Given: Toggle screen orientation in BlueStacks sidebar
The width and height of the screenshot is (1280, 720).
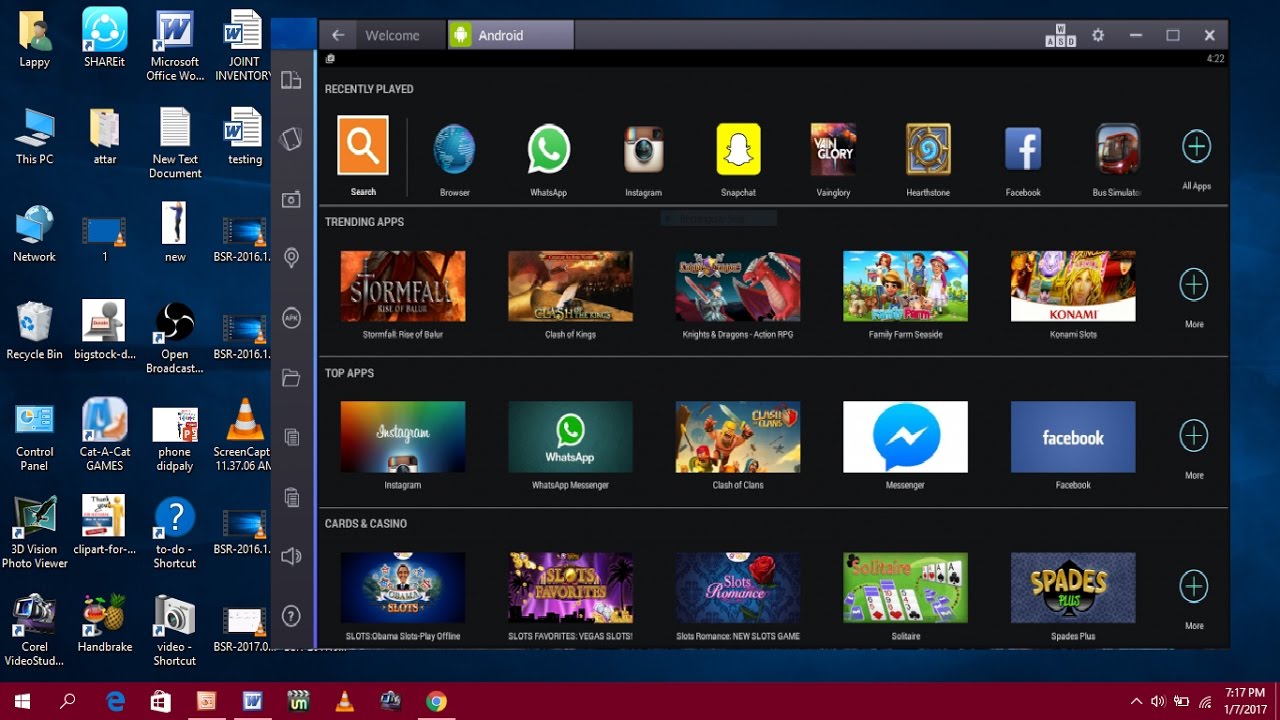Looking at the screenshot, I should coord(291,80).
